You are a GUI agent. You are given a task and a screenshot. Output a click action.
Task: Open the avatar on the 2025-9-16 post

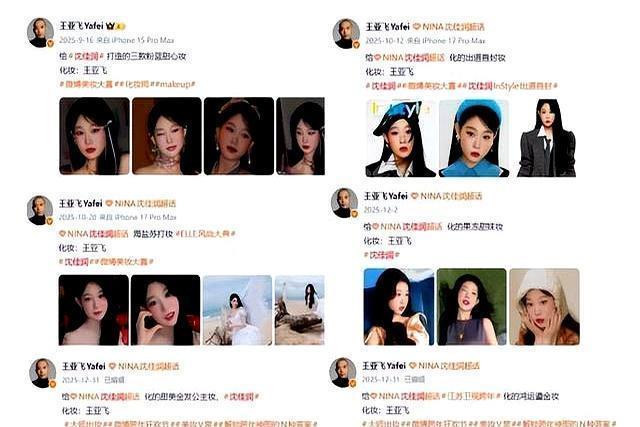[40, 32]
